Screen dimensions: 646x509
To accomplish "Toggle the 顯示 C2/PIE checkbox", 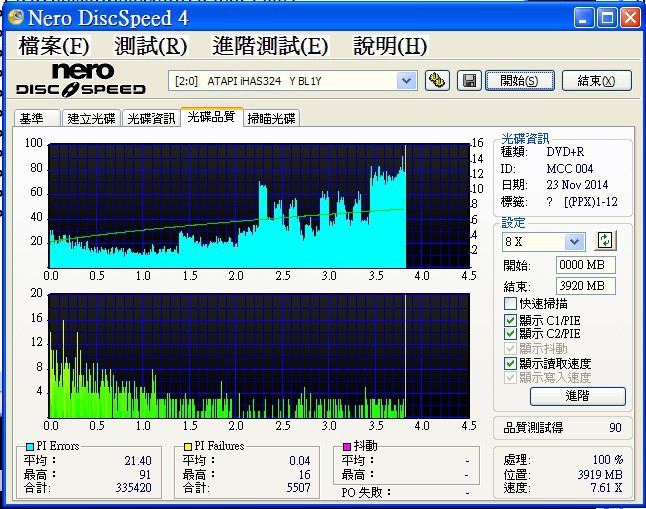I will 510,333.
